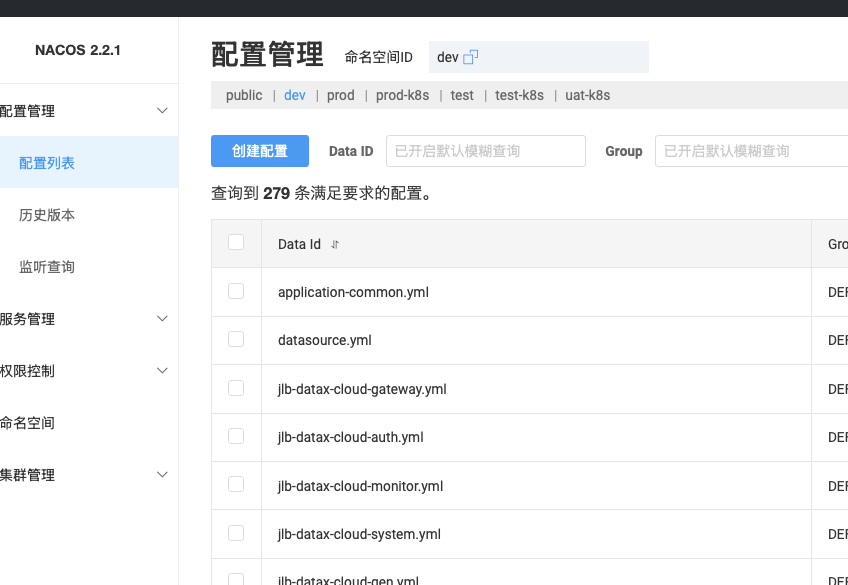This screenshot has height=585, width=848.
Task: Switch to the test-k8s namespace
Action: 519,95
